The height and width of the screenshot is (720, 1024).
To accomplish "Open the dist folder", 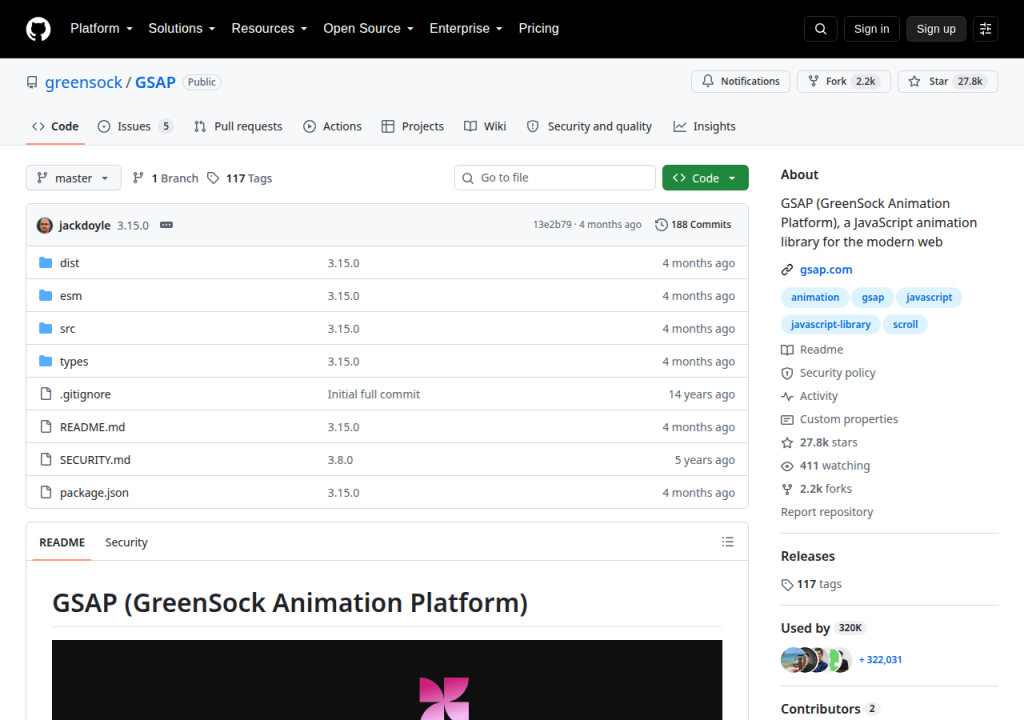I will [69, 263].
